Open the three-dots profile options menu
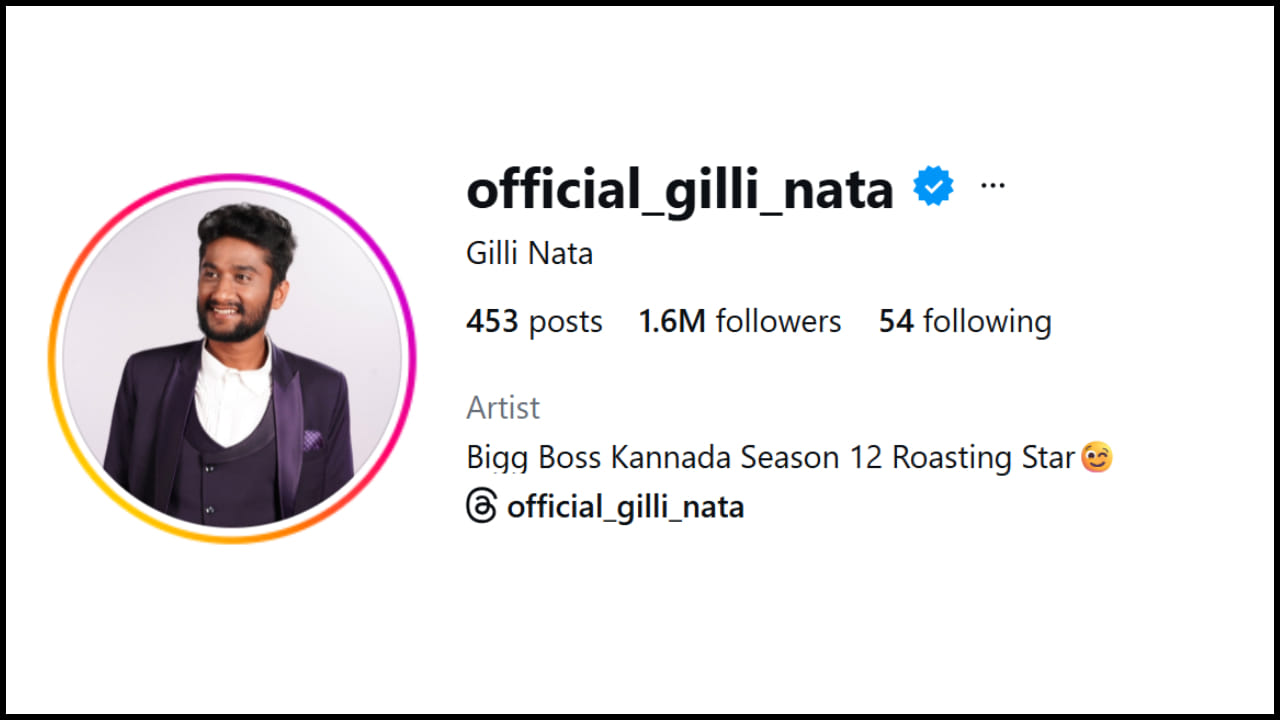Screen dimensions: 1280x720 click(992, 186)
